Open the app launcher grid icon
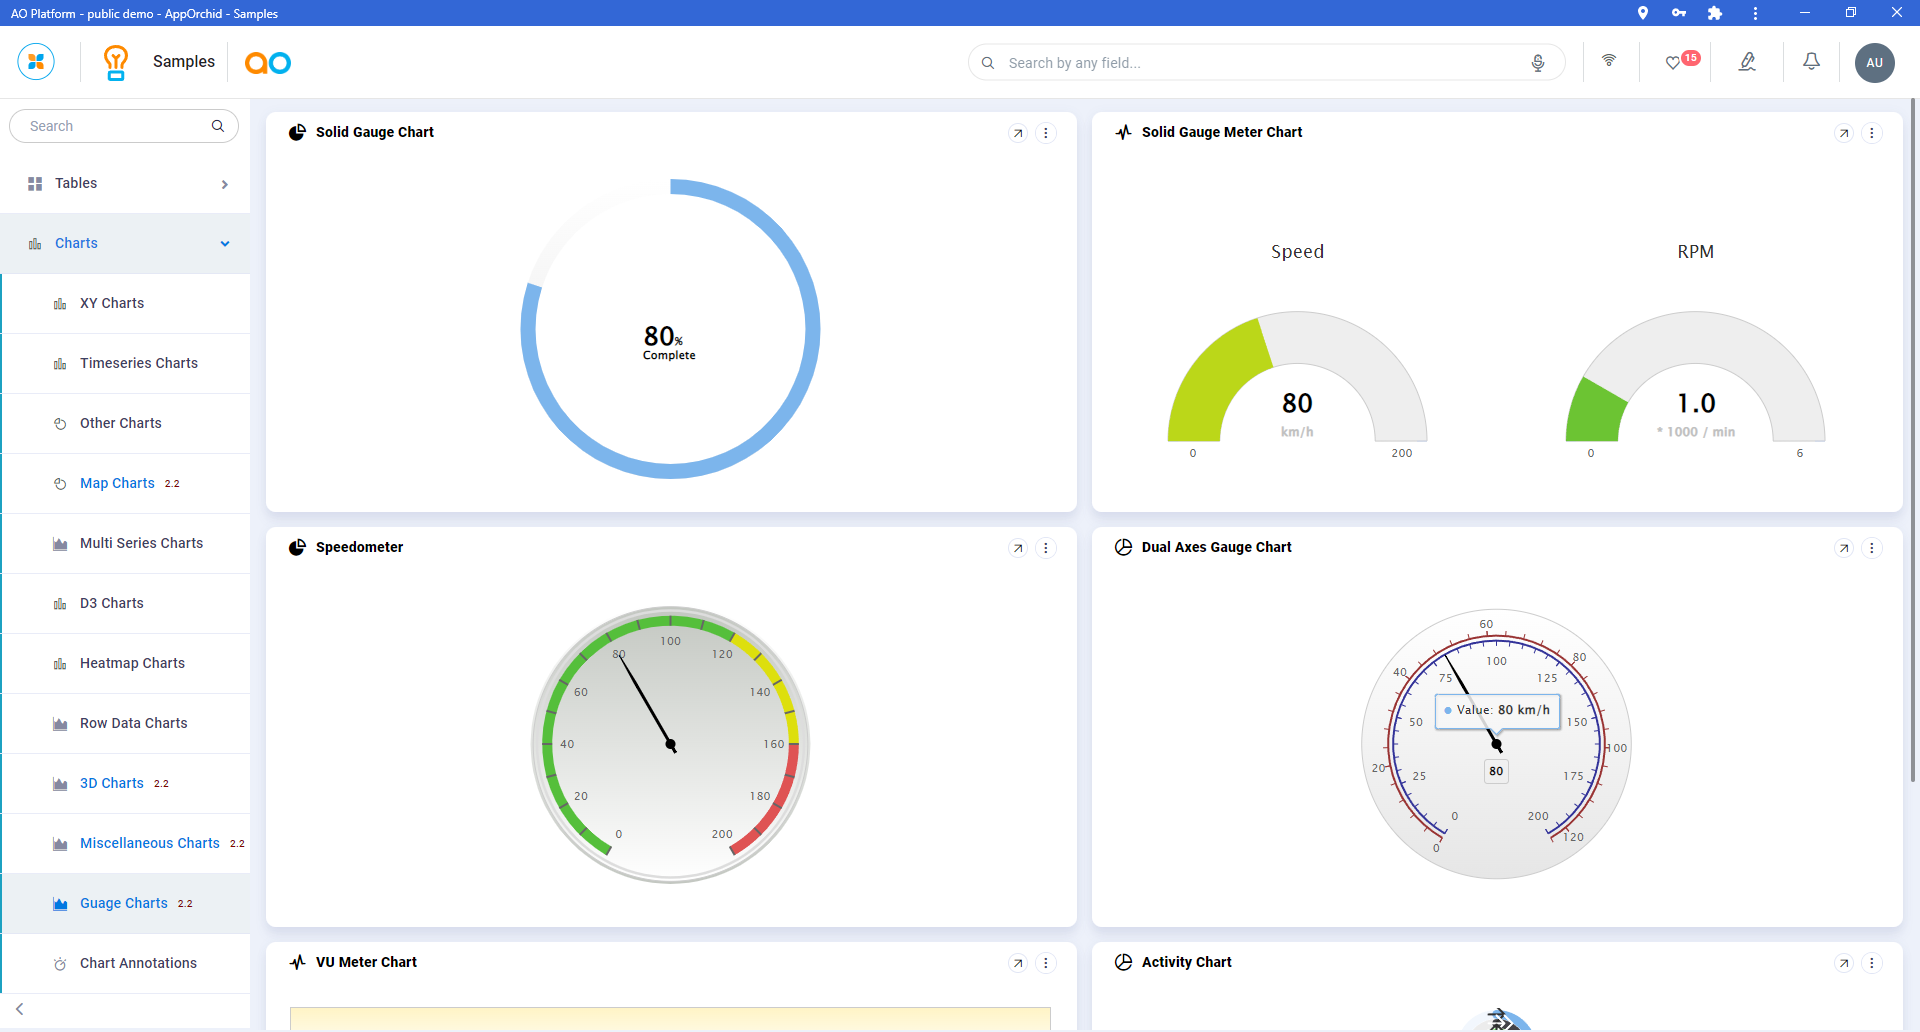This screenshot has height=1032, width=1920. point(36,62)
